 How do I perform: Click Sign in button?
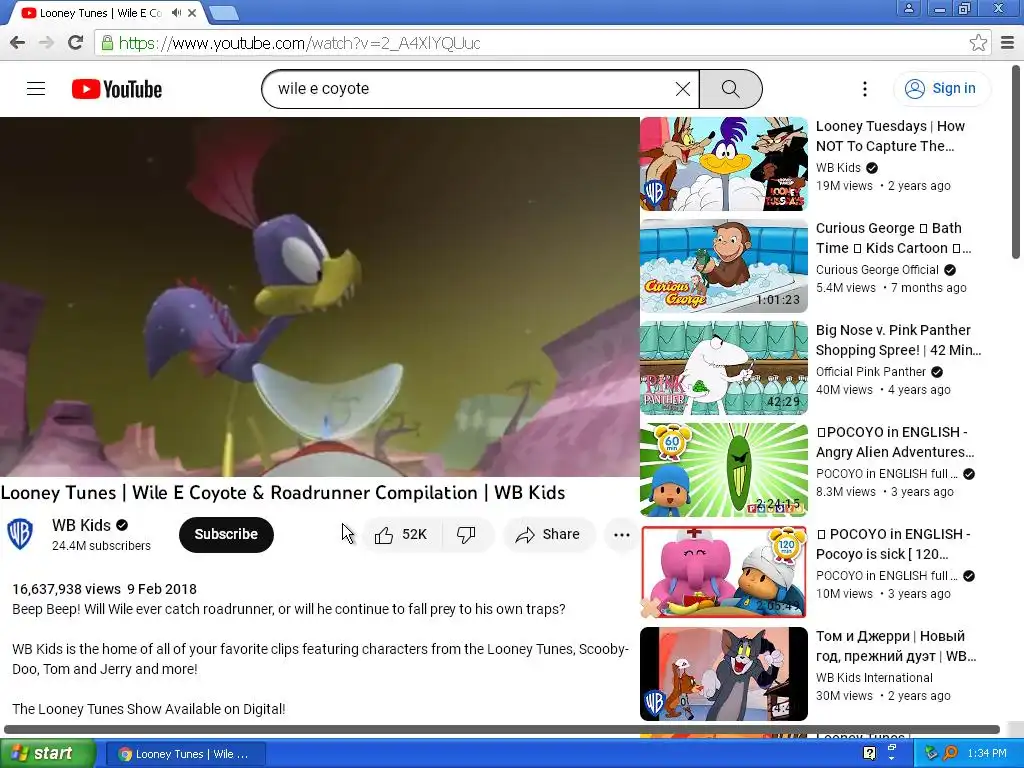[941, 89]
